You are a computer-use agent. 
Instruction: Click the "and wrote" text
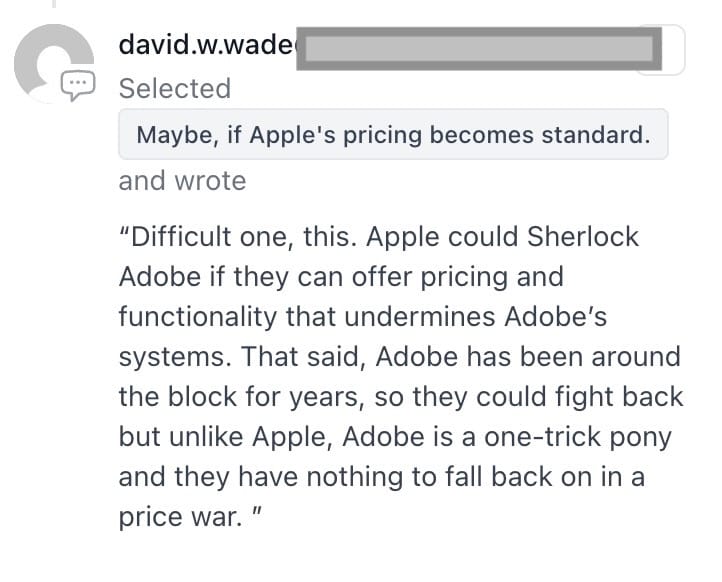click(x=182, y=181)
